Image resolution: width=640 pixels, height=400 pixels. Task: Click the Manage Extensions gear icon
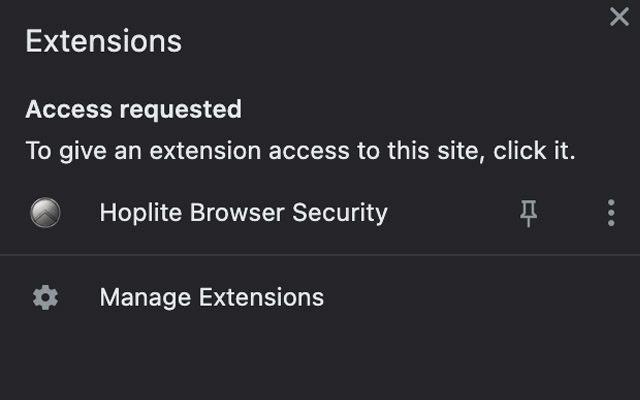(45, 297)
